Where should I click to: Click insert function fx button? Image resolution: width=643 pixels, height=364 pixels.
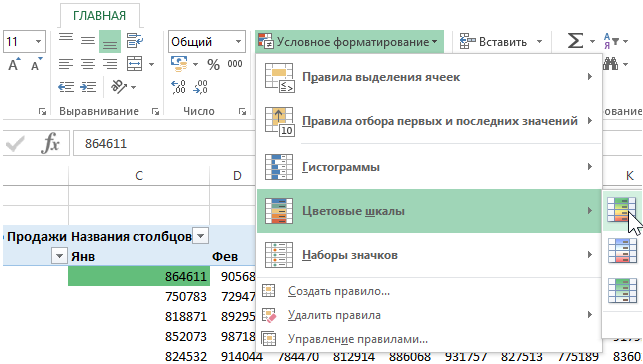(50, 143)
